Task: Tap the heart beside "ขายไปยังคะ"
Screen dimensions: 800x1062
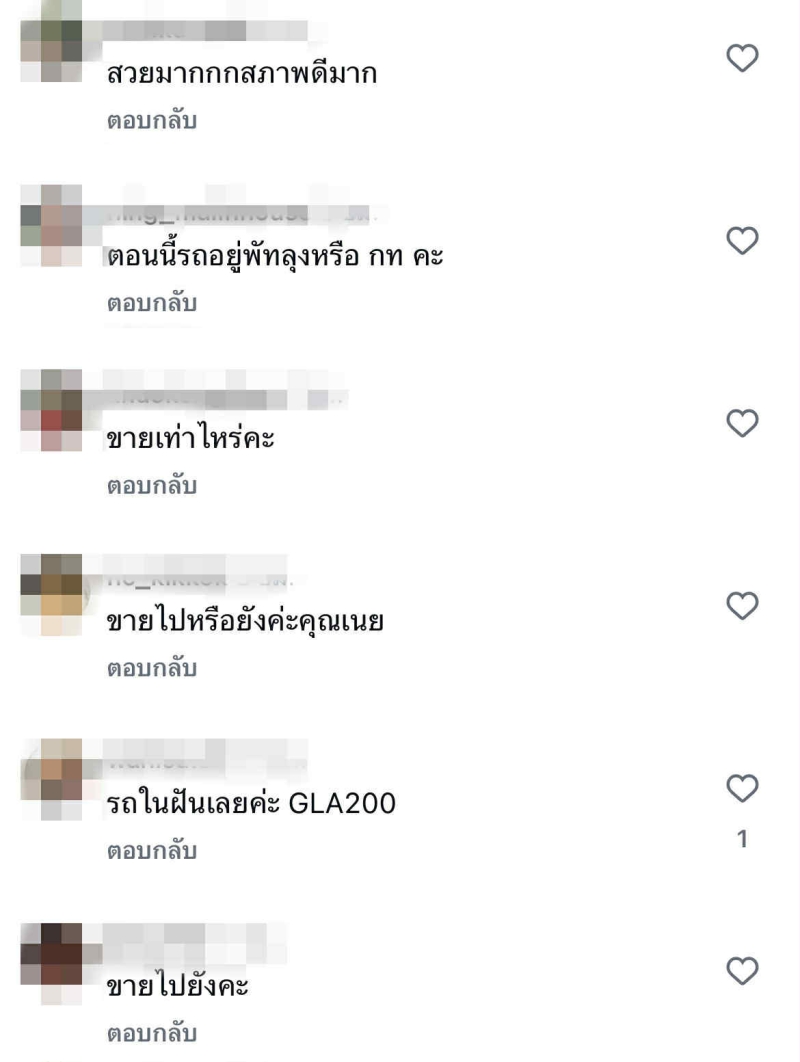Action: 742,971
